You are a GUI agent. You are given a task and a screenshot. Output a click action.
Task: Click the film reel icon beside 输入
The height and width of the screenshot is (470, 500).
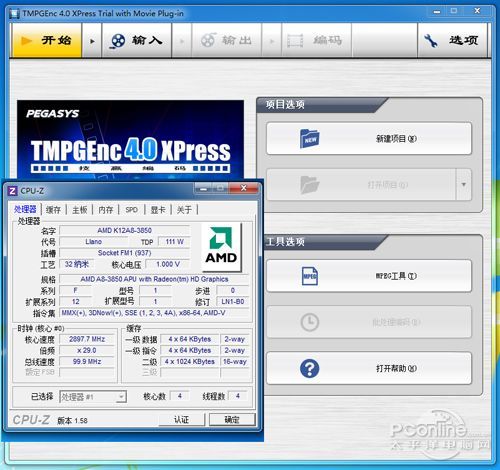click(x=118, y=41)
